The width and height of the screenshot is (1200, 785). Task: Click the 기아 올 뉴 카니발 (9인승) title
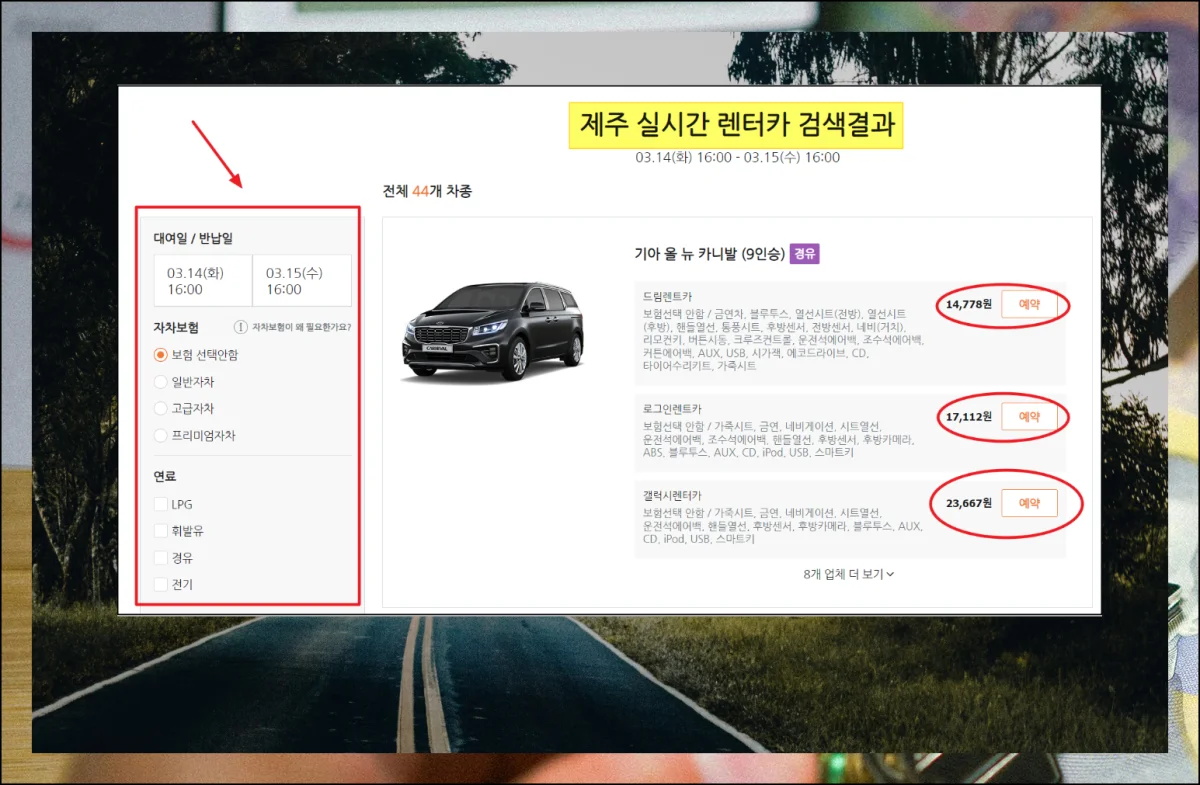point(708,254)
